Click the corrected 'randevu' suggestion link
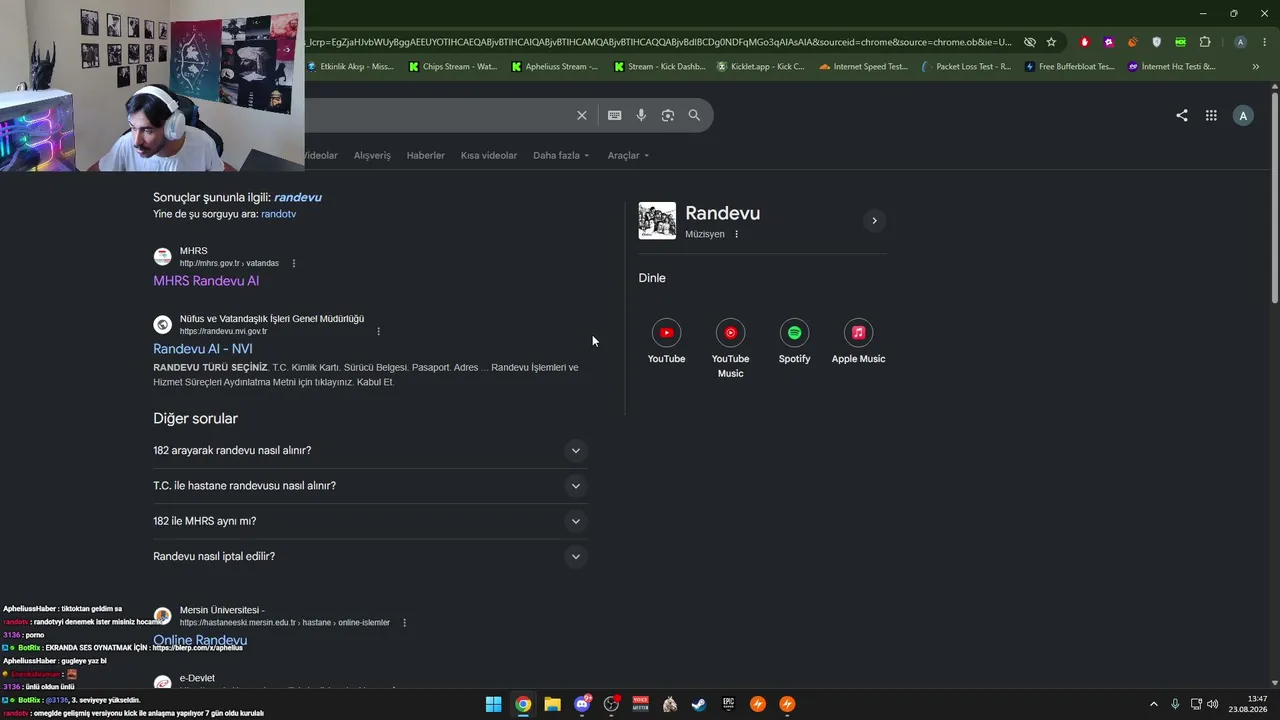1280x720 pixels. (298, 197)
